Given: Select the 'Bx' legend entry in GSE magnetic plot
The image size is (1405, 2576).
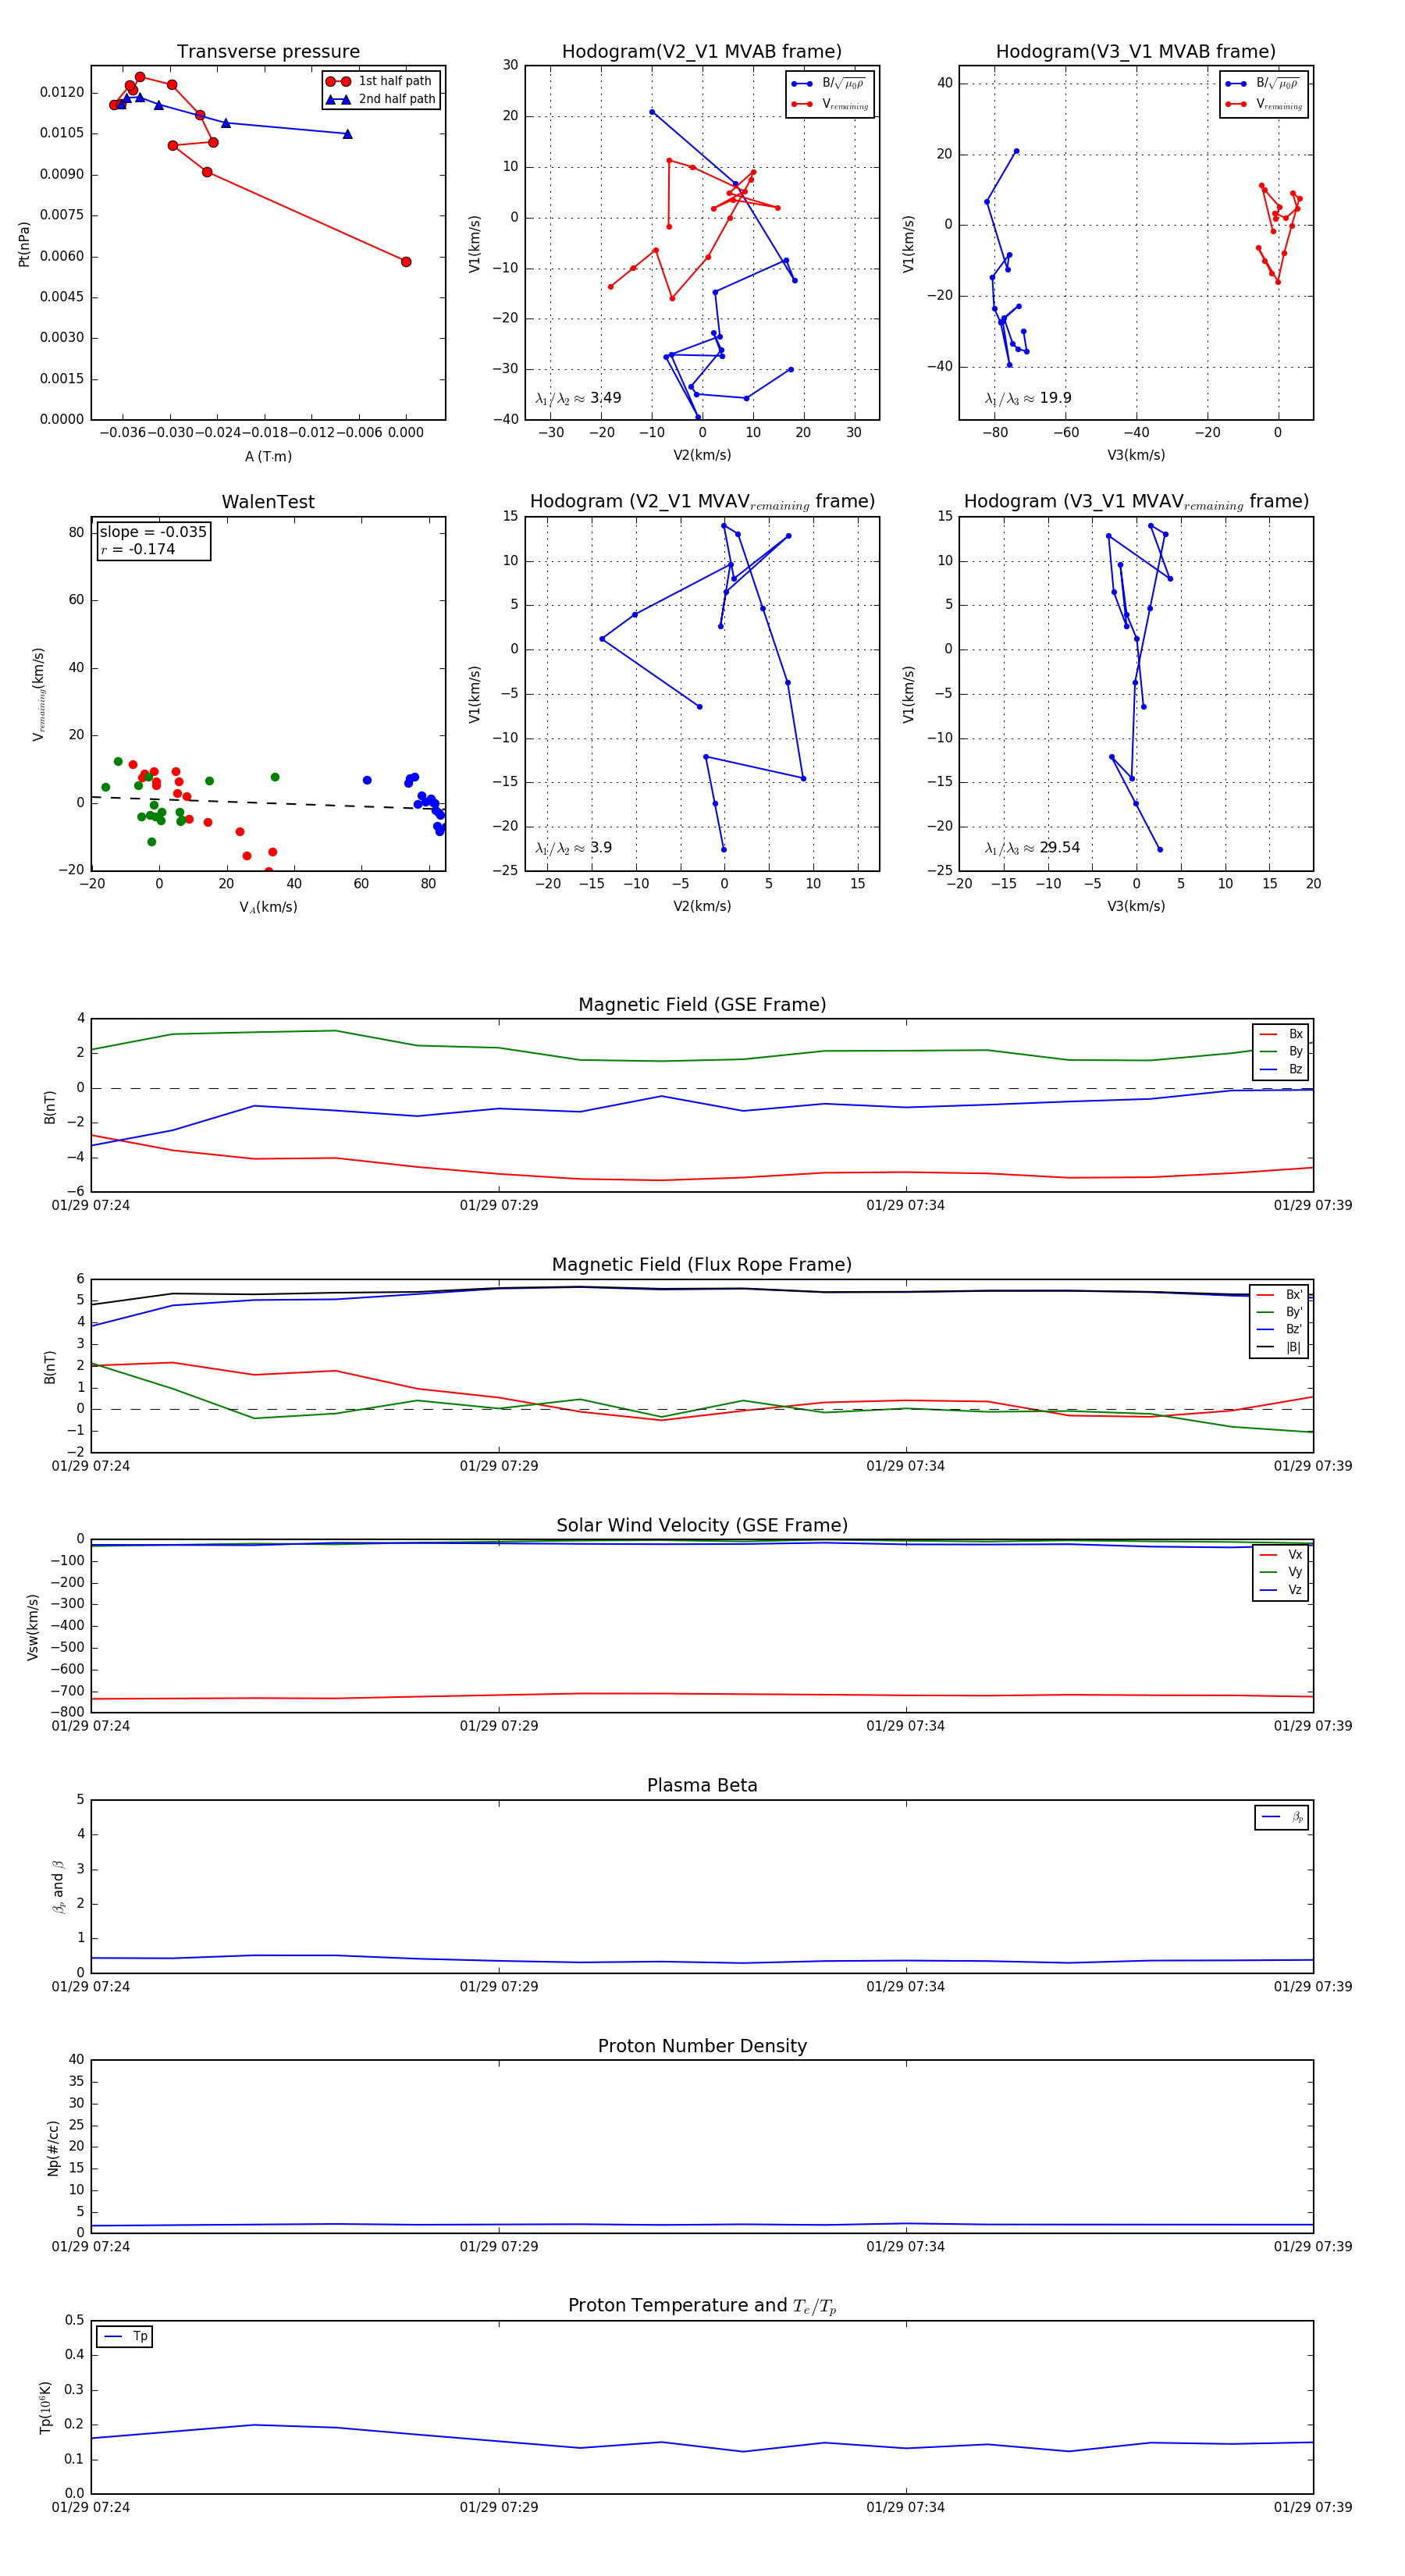Looking at the screenshot, I should 1282,1034.
